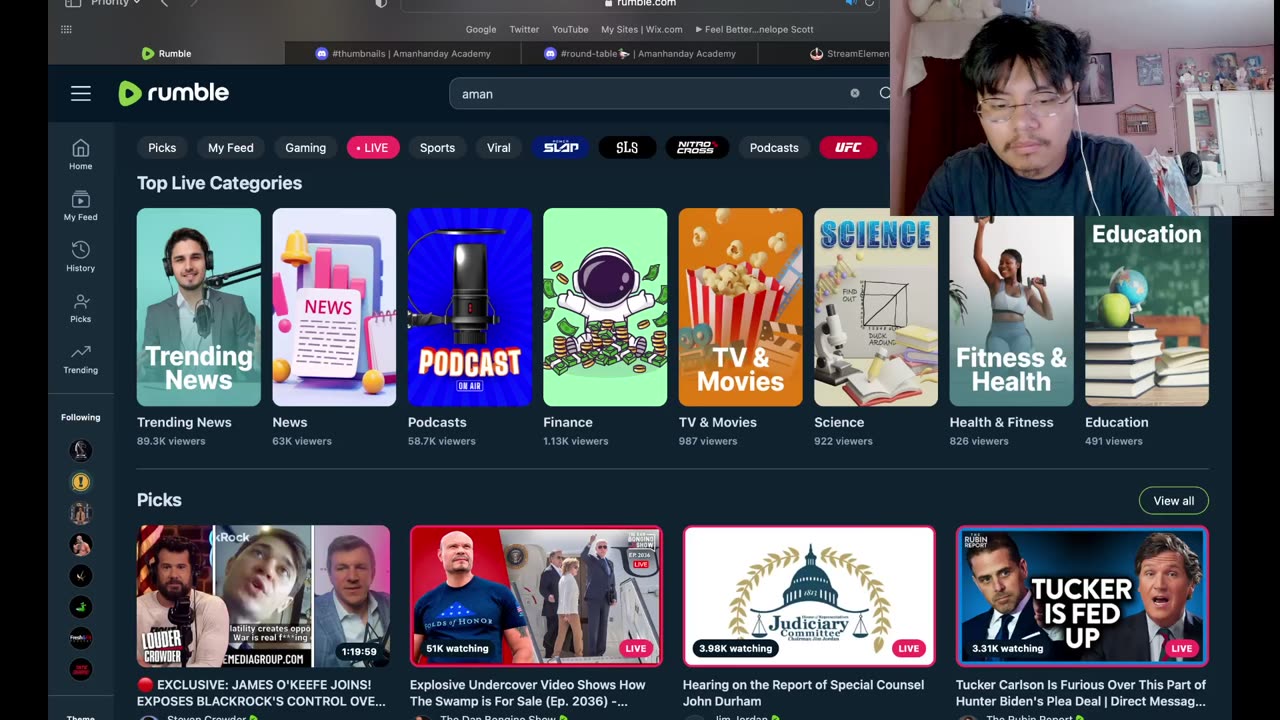Open the Safari bookmarks grid icon
This screenshot has height=720, width=1280.
(66, 29)
